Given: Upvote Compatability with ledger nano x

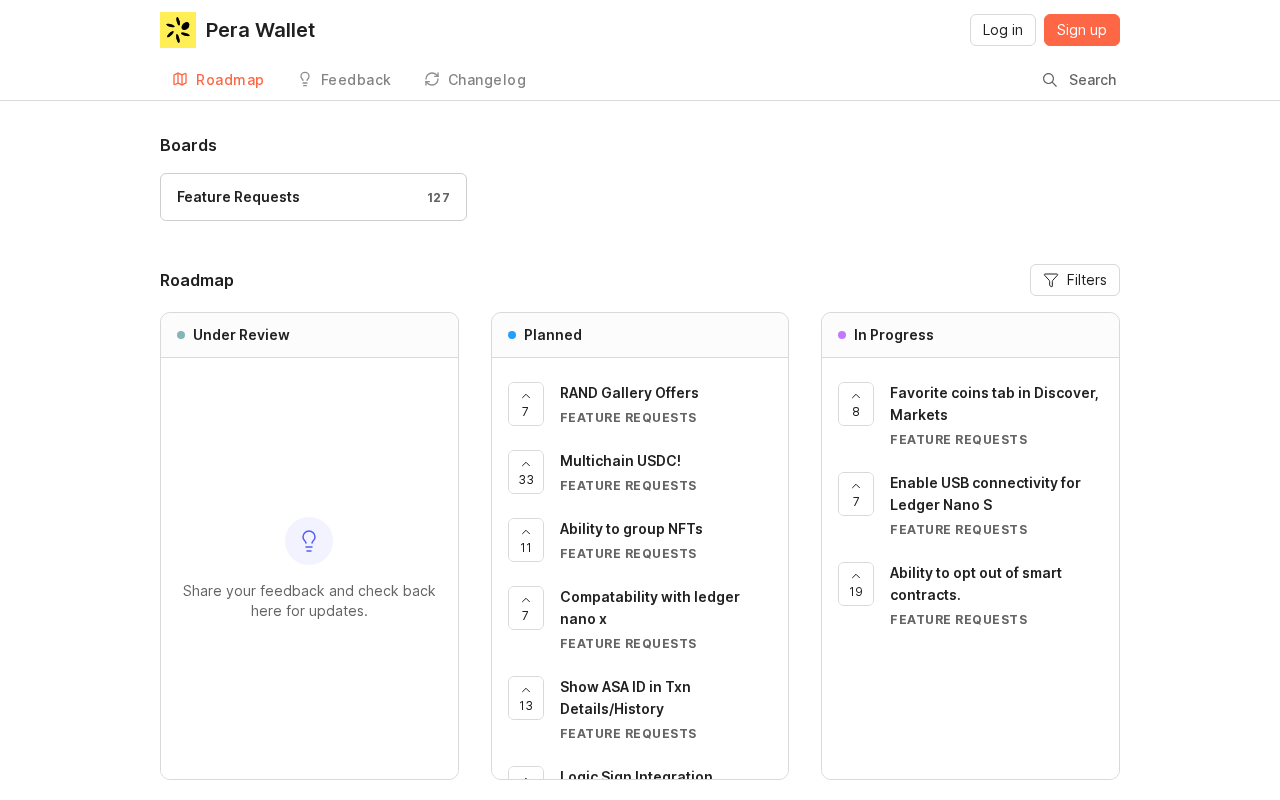Looking at the screenshot, I should click(x=526, y=608).
